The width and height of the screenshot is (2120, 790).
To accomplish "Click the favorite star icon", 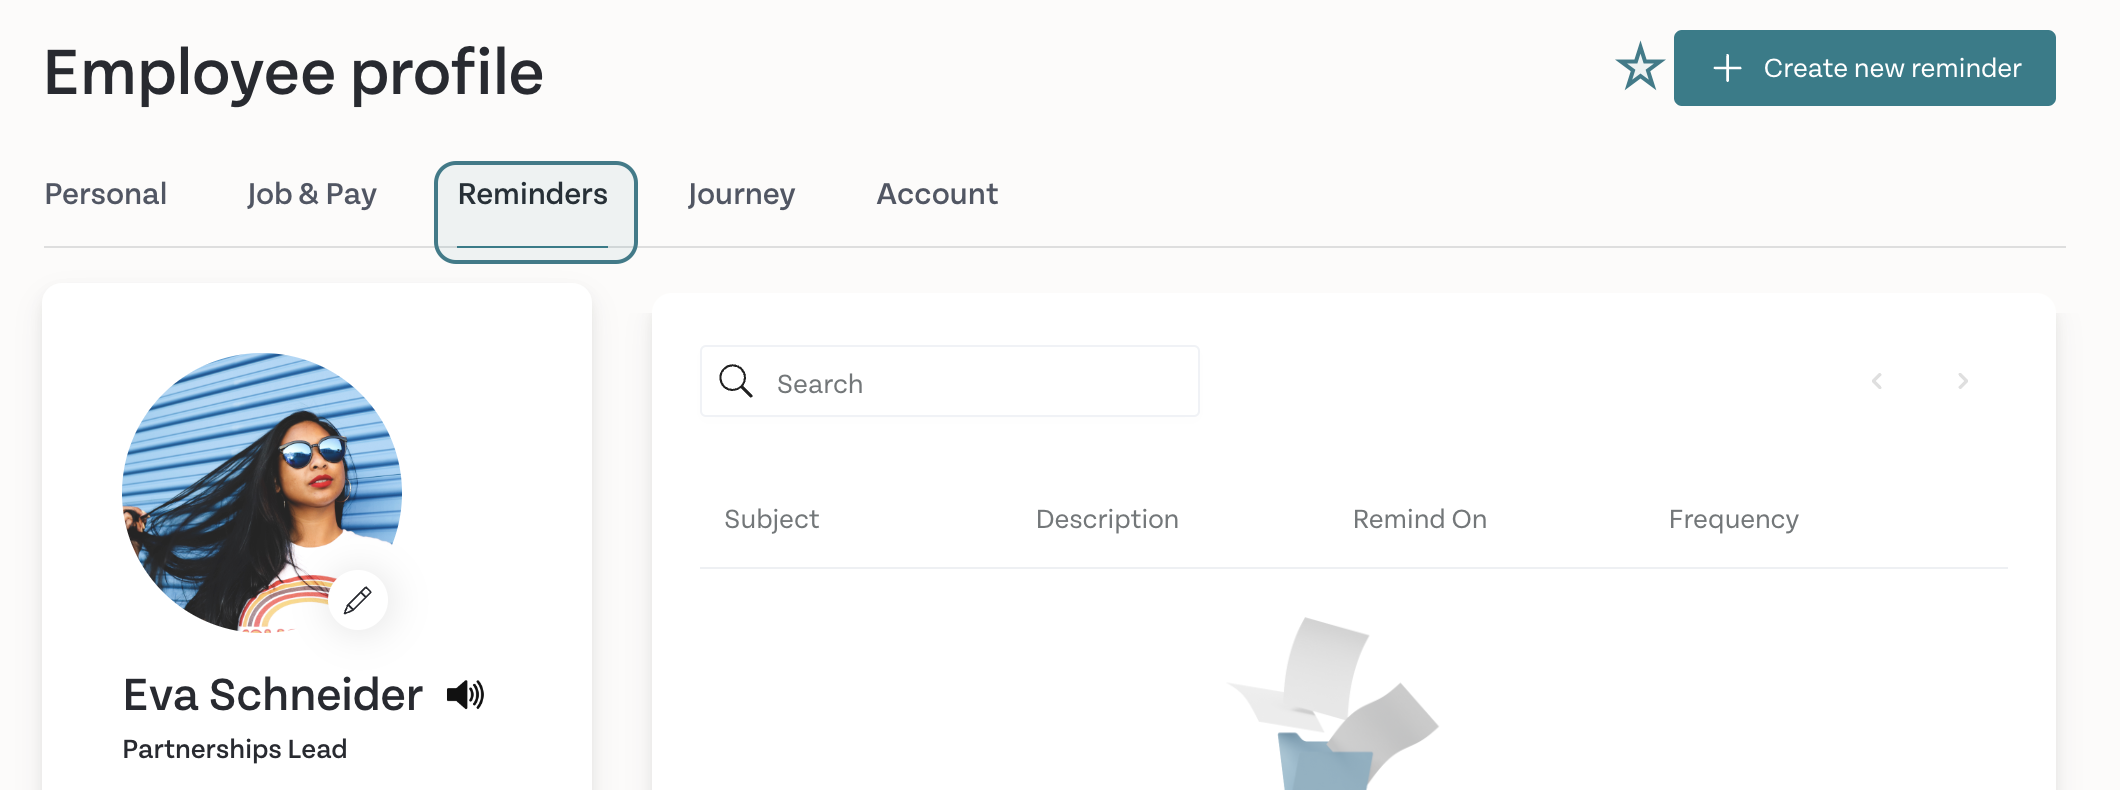I will pos(1640,67).
